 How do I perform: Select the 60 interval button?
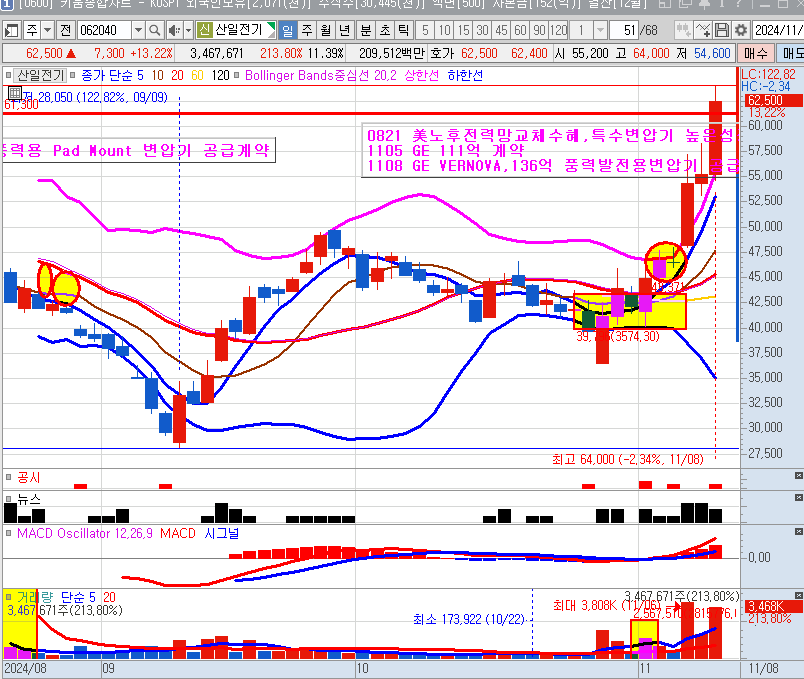click(520, 30)
